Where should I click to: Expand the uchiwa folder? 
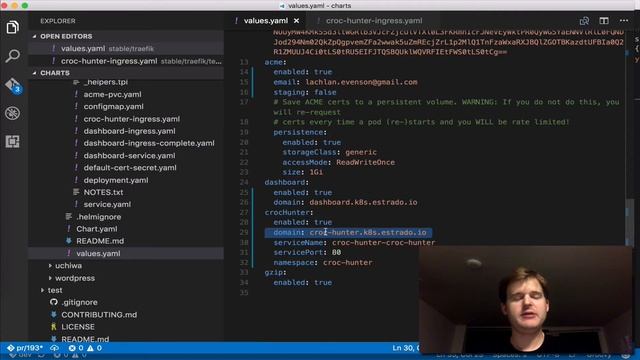click(x=68, y=266)
